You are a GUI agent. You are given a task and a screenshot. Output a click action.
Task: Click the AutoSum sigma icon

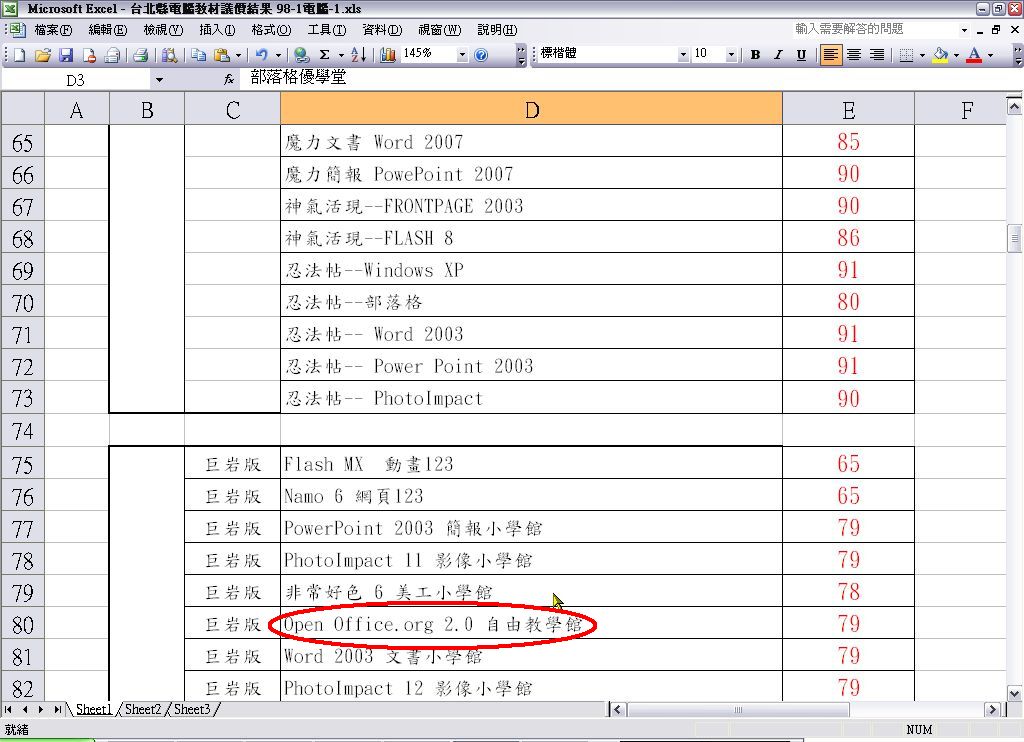tap(324, 55)
